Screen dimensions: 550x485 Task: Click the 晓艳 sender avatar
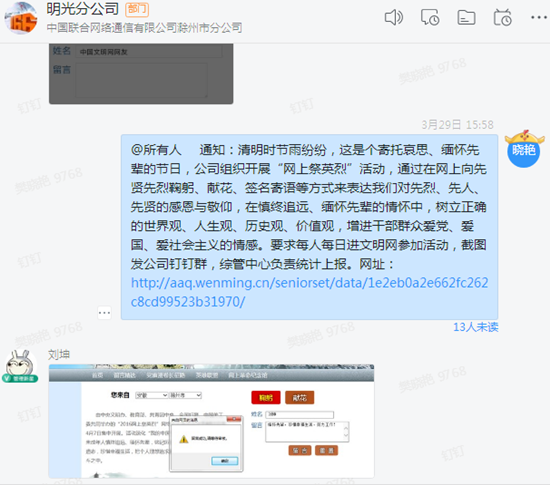[524, 149]
